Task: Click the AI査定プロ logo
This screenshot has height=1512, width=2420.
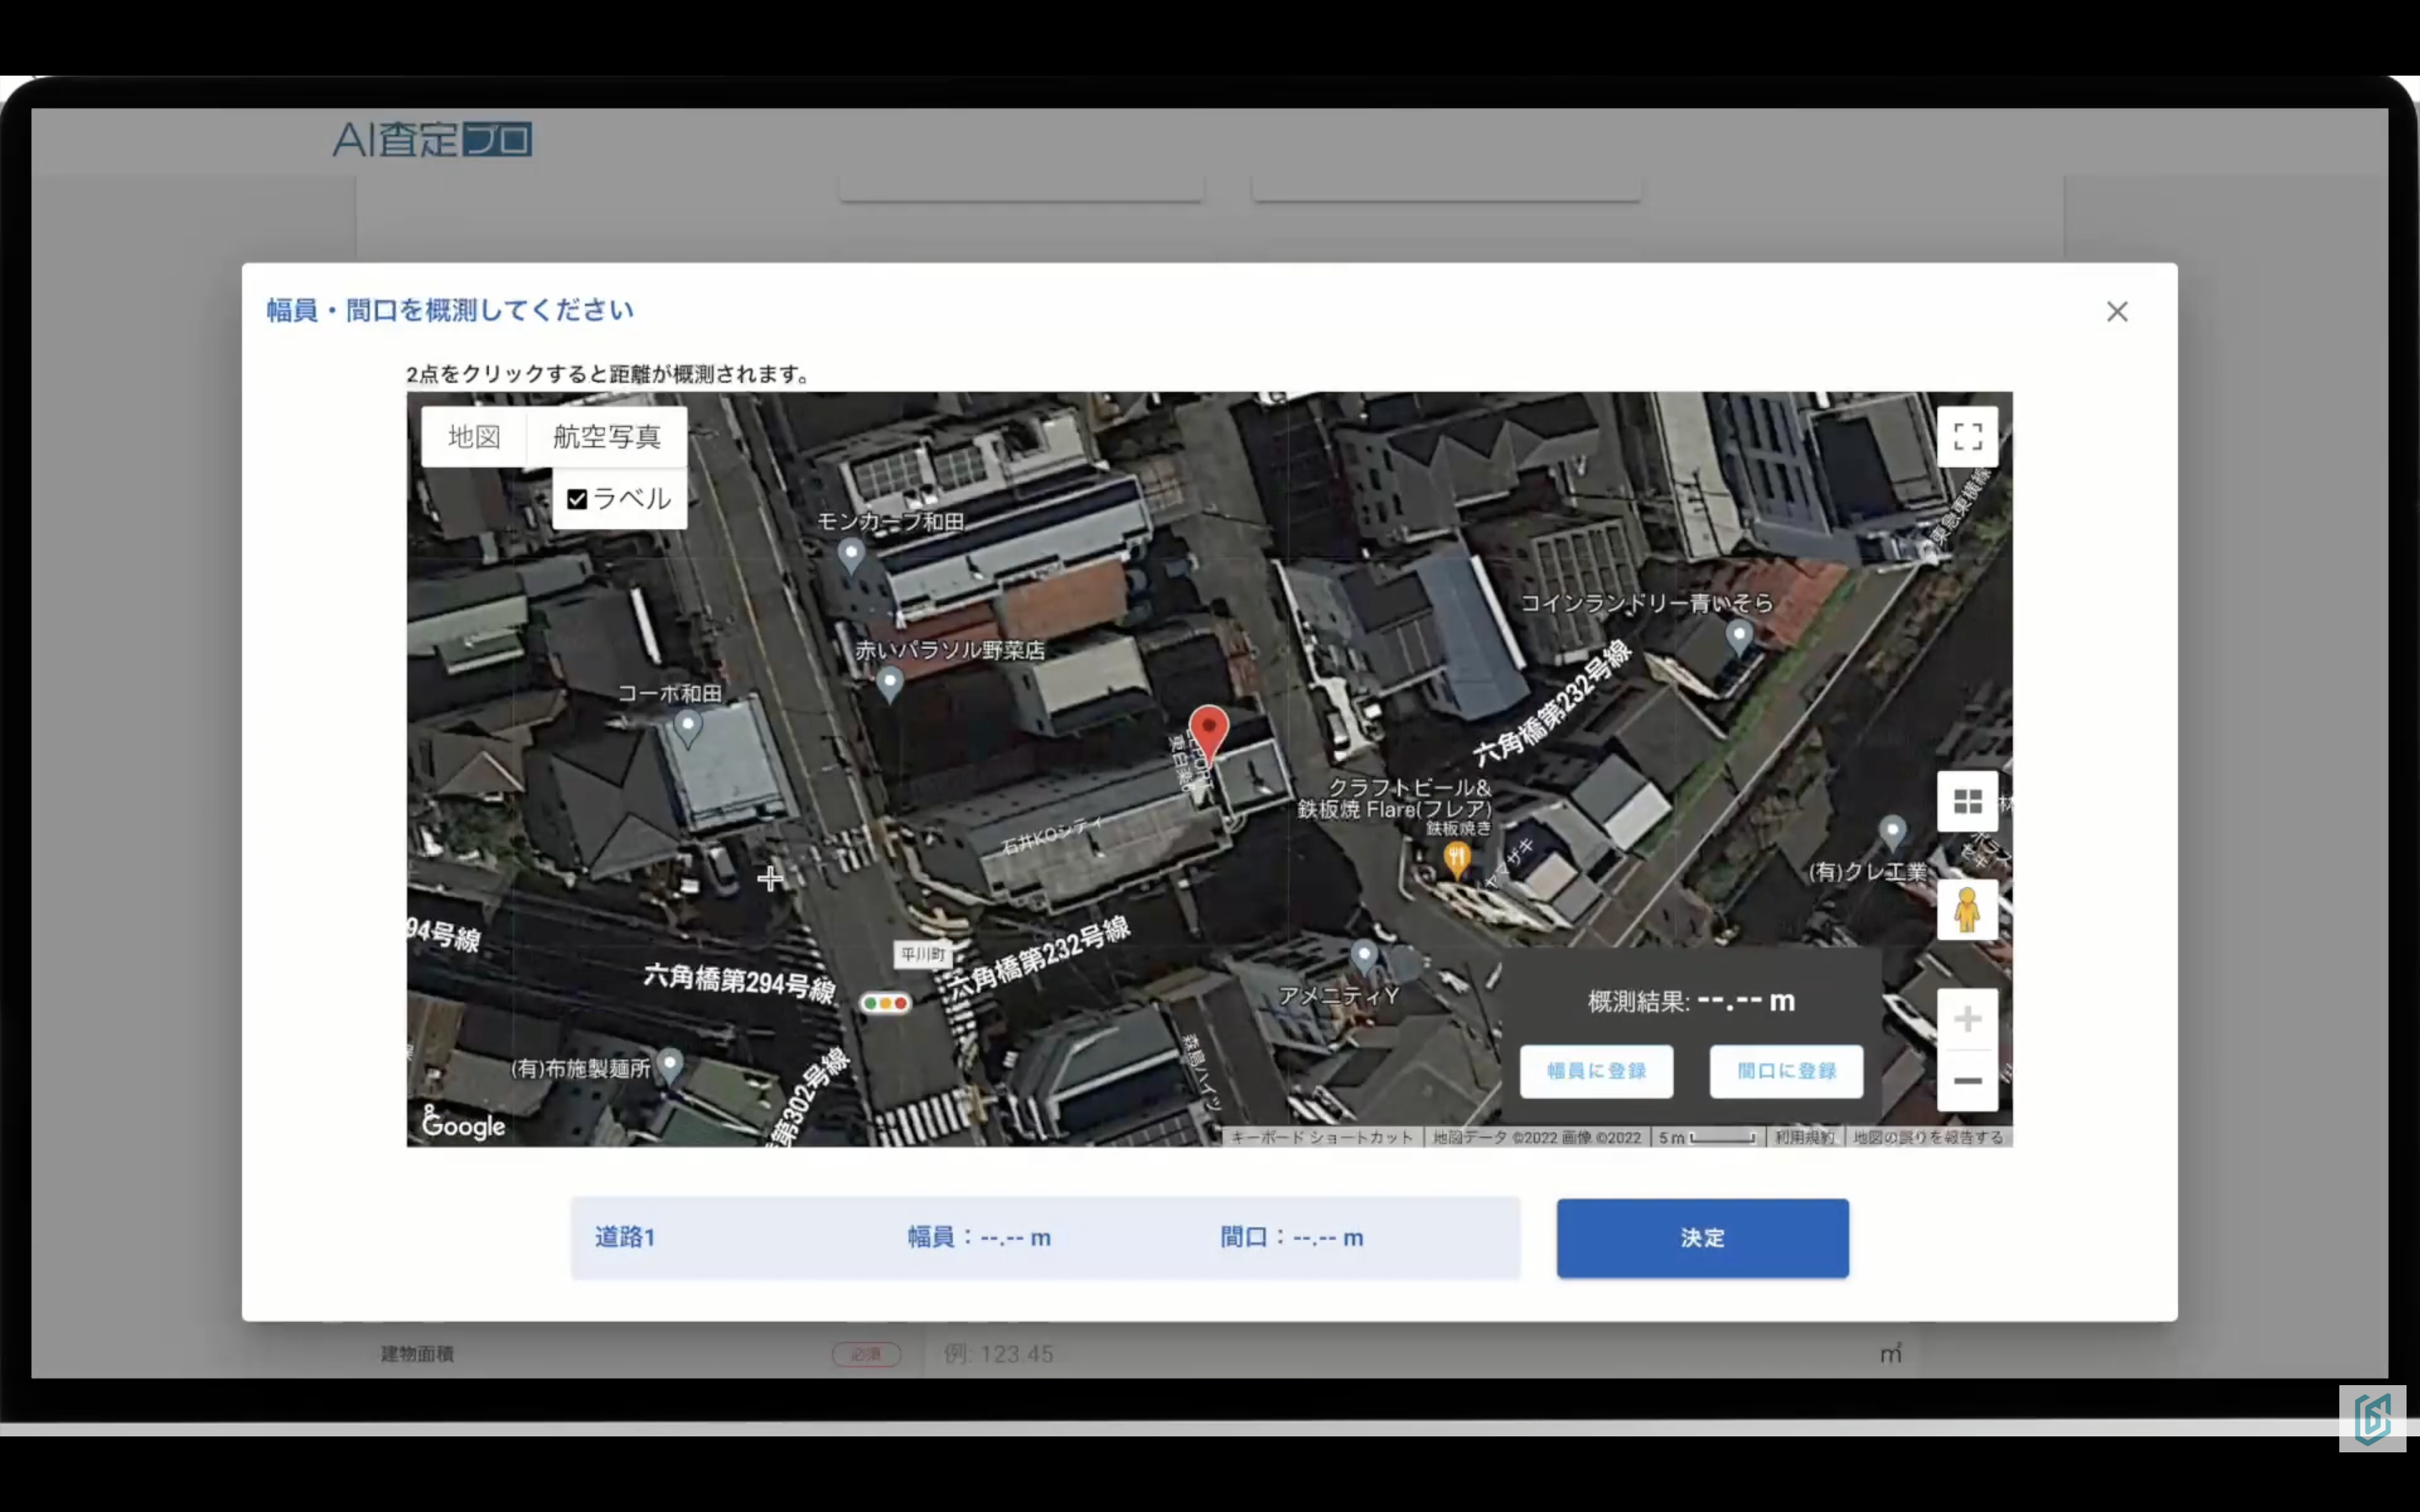Action: point(432,139)
